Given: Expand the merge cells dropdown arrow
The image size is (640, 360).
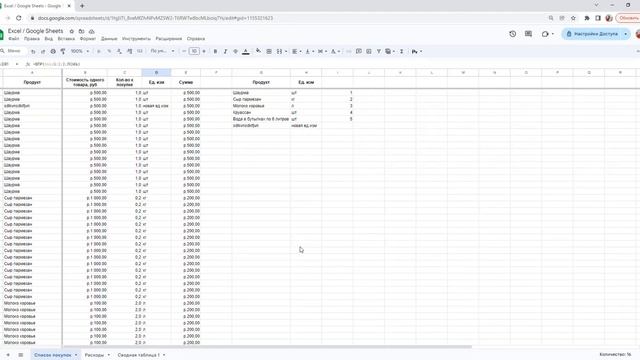Looking at the screenshot, I should tap(286, 51).
